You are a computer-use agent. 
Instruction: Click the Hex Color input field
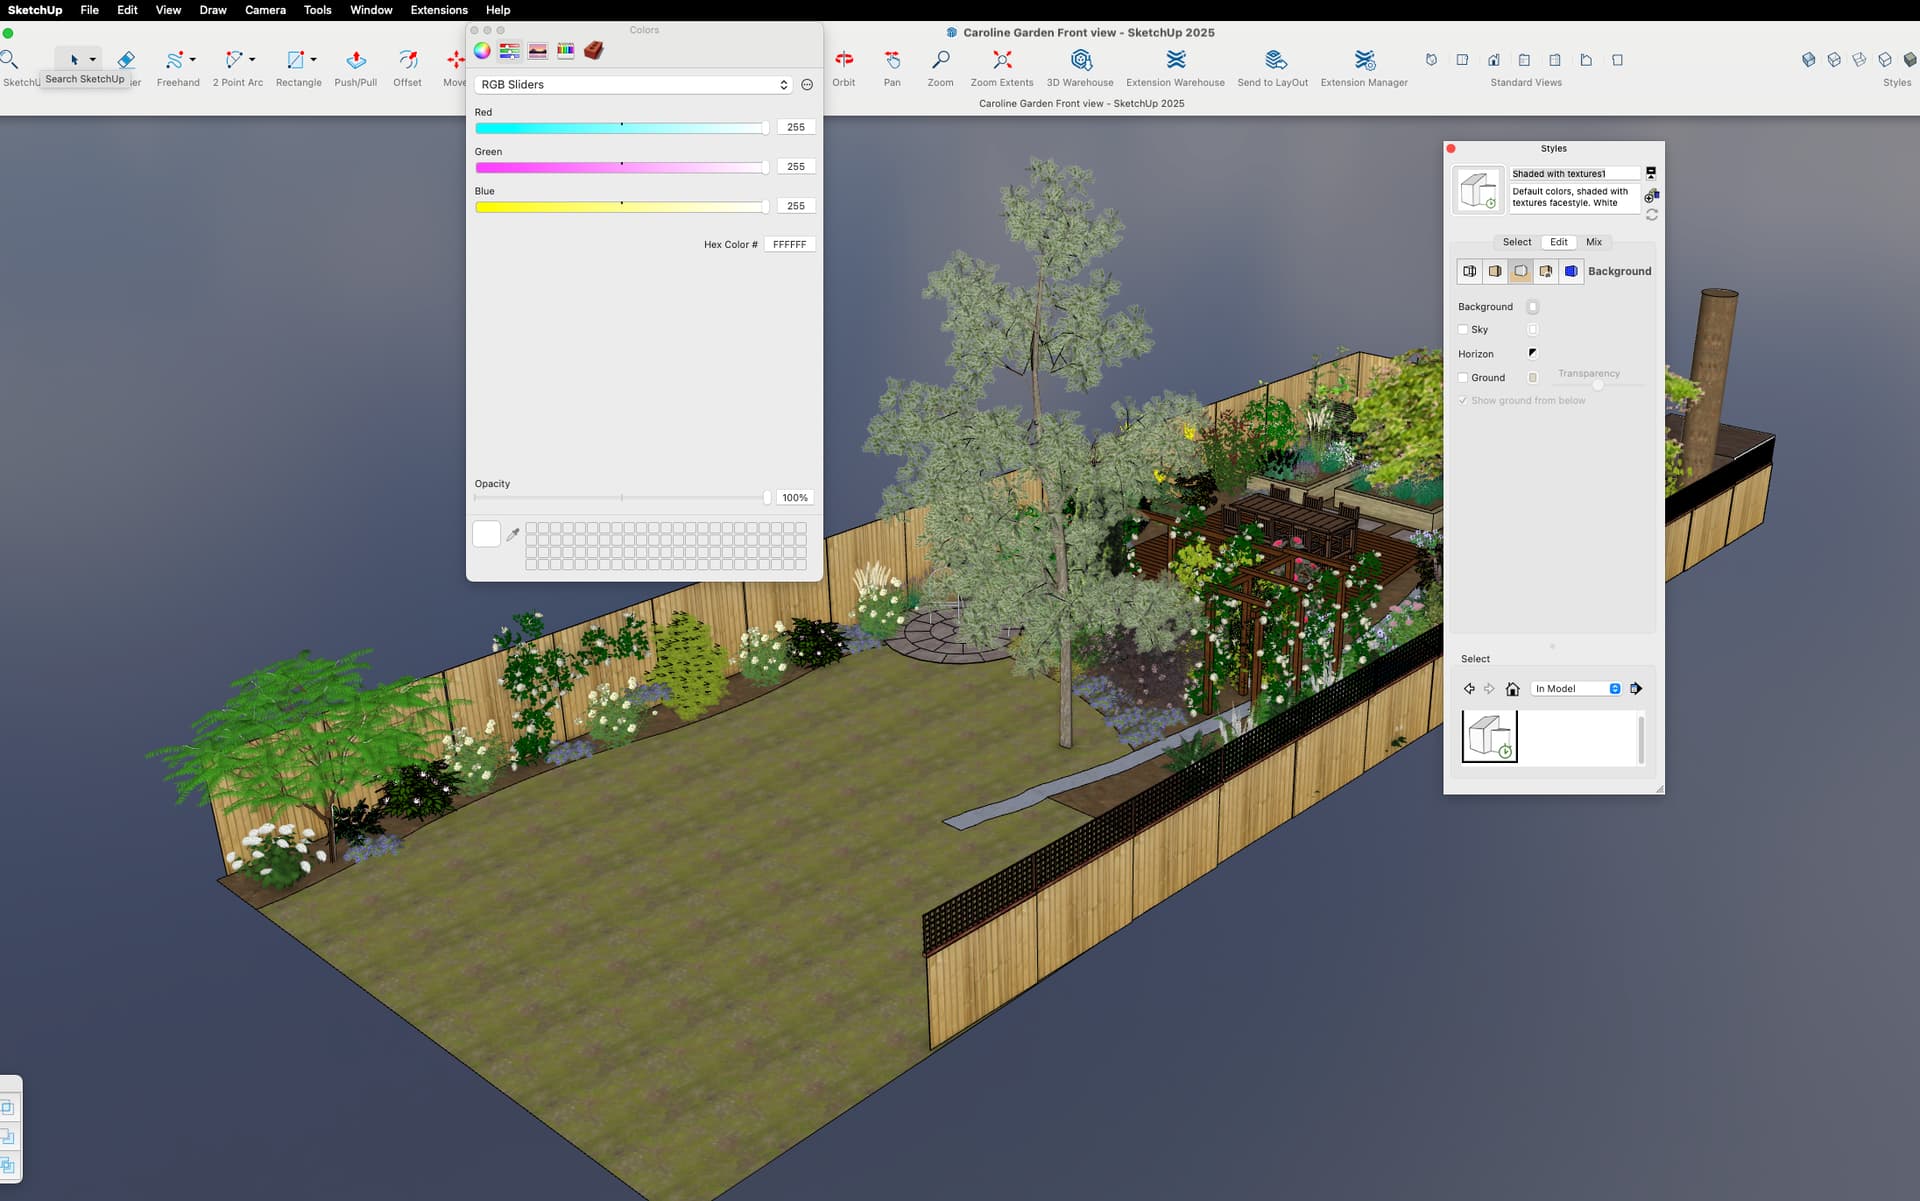789,245
